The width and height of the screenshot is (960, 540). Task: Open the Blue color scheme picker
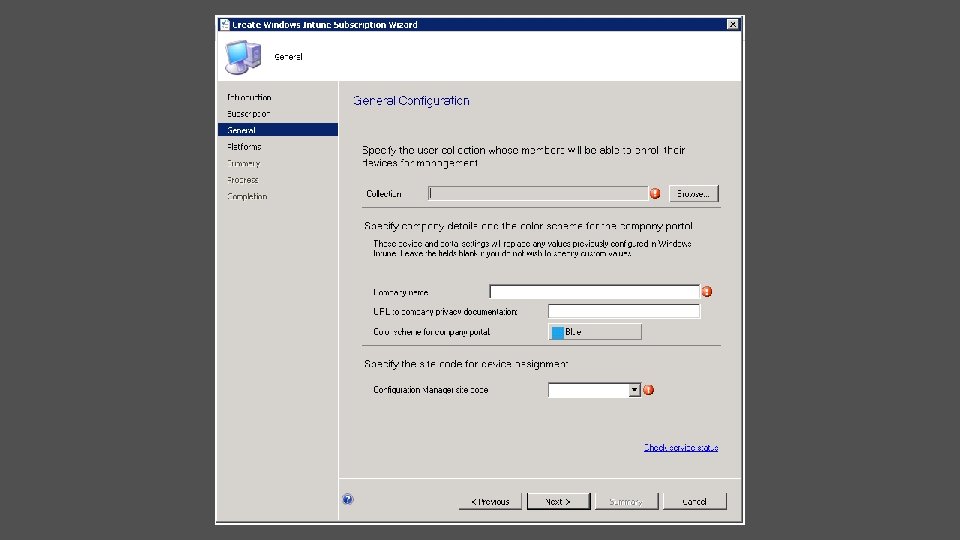pyautogui.click(x=595, y=332)
